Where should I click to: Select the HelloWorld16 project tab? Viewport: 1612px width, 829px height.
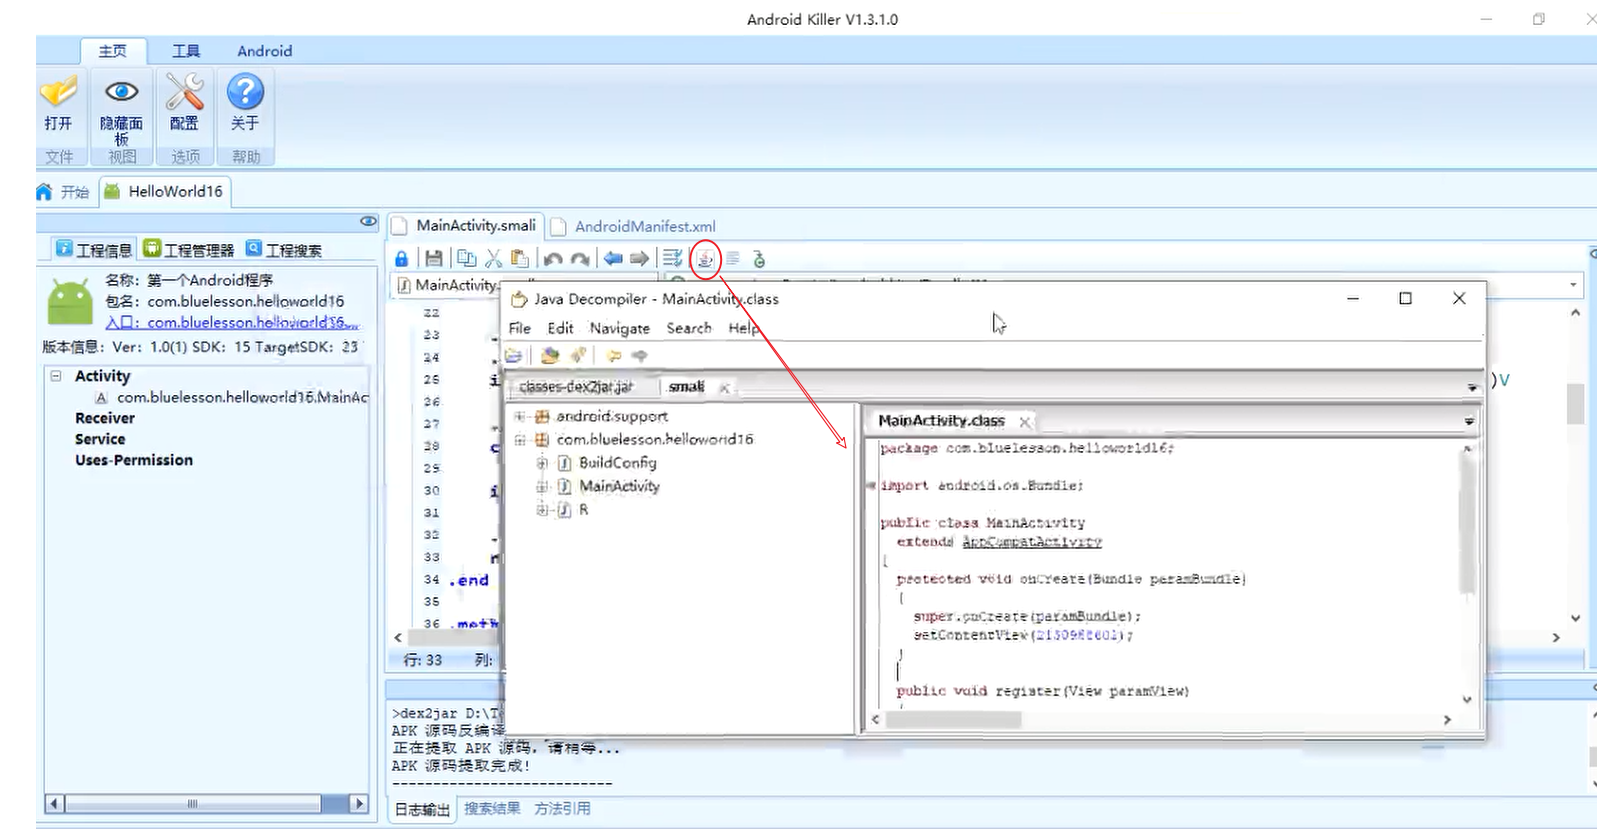[x=164, y=191]
